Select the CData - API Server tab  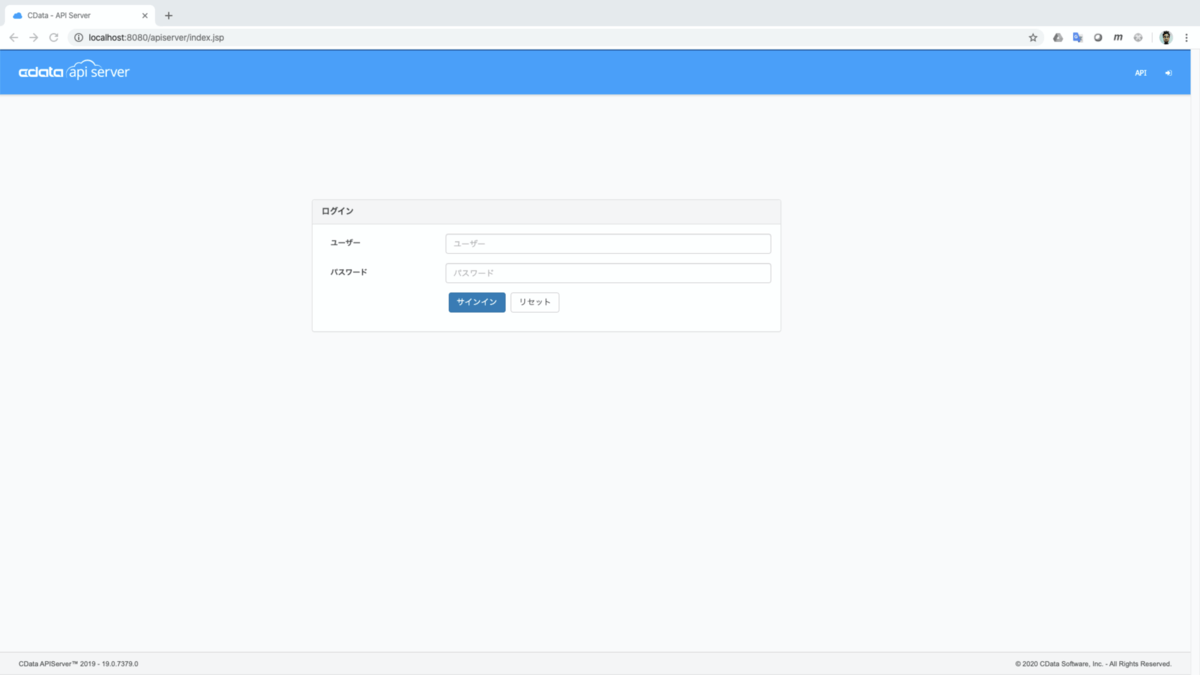pos(80,15)
